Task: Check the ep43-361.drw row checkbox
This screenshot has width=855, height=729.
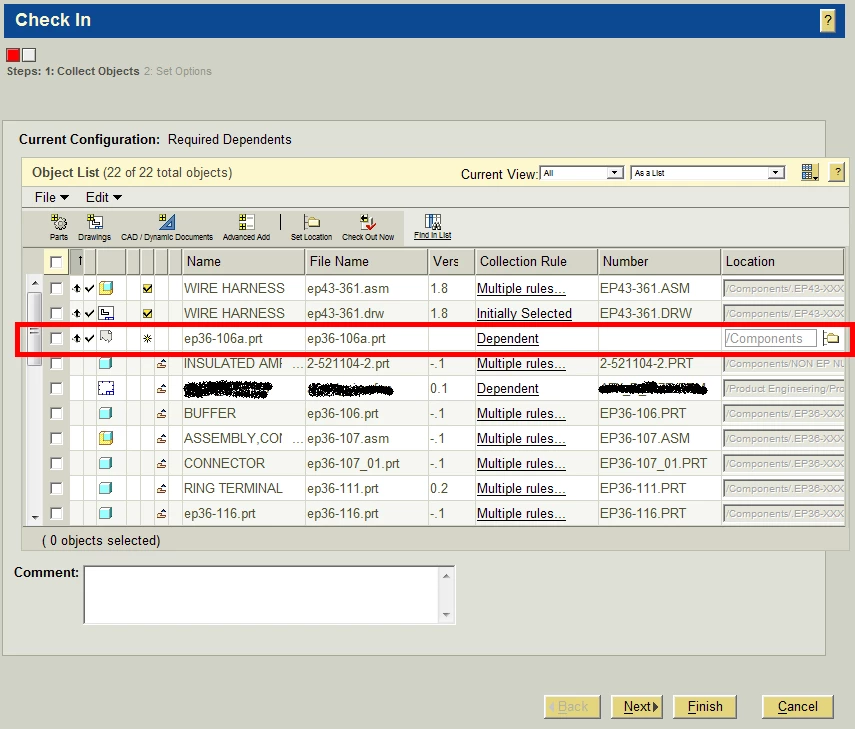Action: 56,313
